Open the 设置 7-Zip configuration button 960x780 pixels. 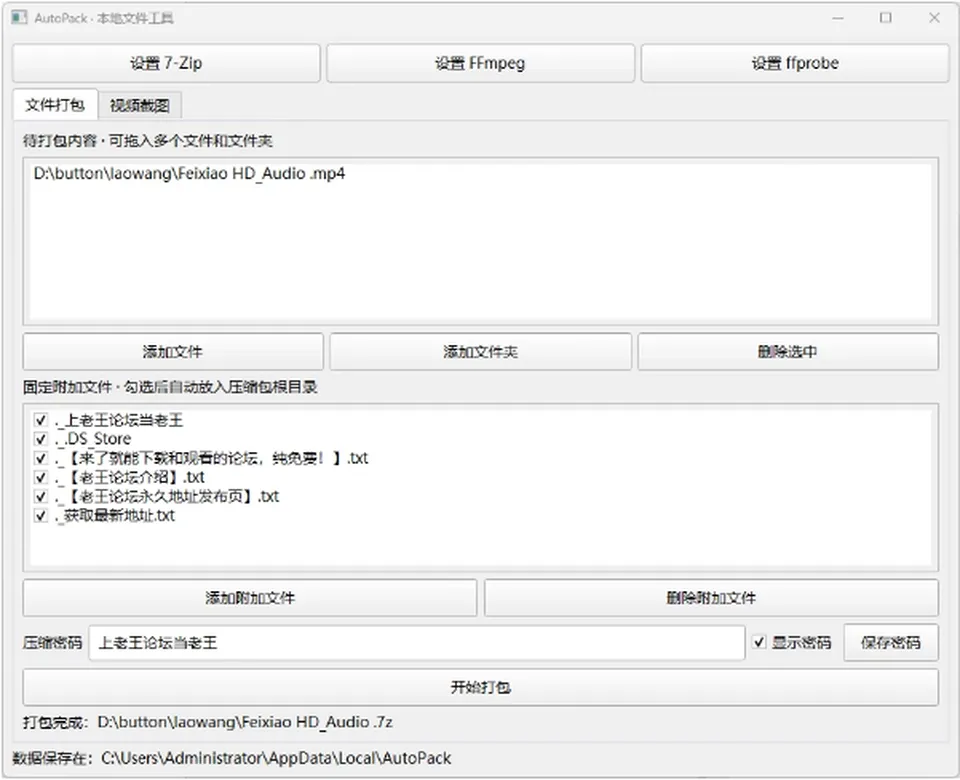pyautogui.click(x=166, y=63)
